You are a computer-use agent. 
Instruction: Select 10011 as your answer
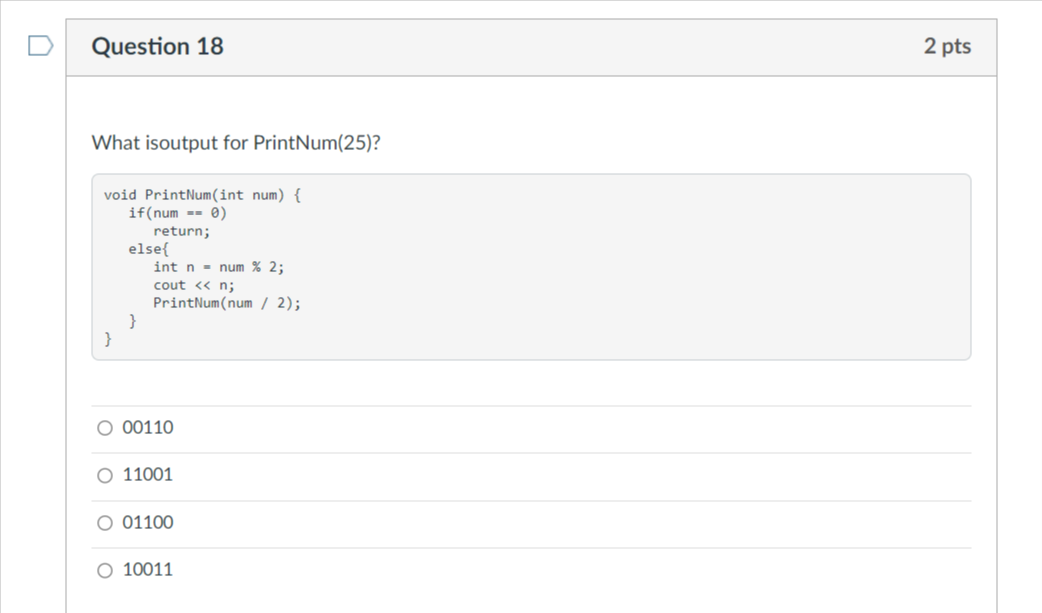[x=104, y=569]
